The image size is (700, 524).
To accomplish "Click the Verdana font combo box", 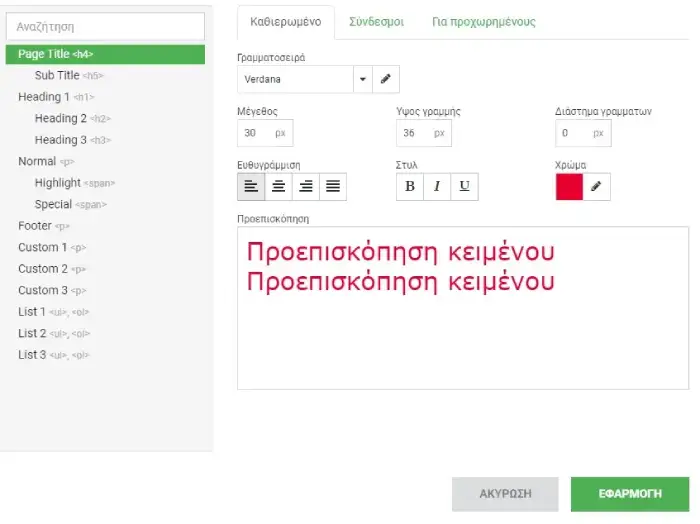I will pos(296,79).
